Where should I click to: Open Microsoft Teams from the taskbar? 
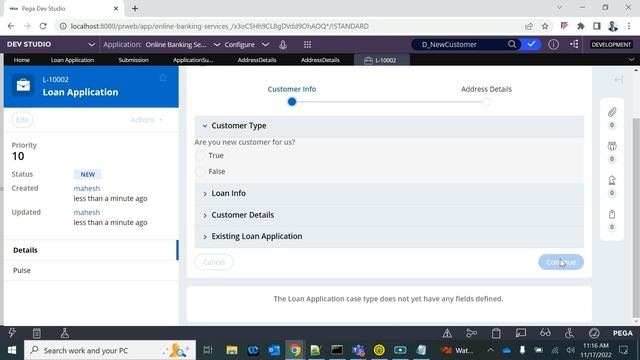click(358, 350)
